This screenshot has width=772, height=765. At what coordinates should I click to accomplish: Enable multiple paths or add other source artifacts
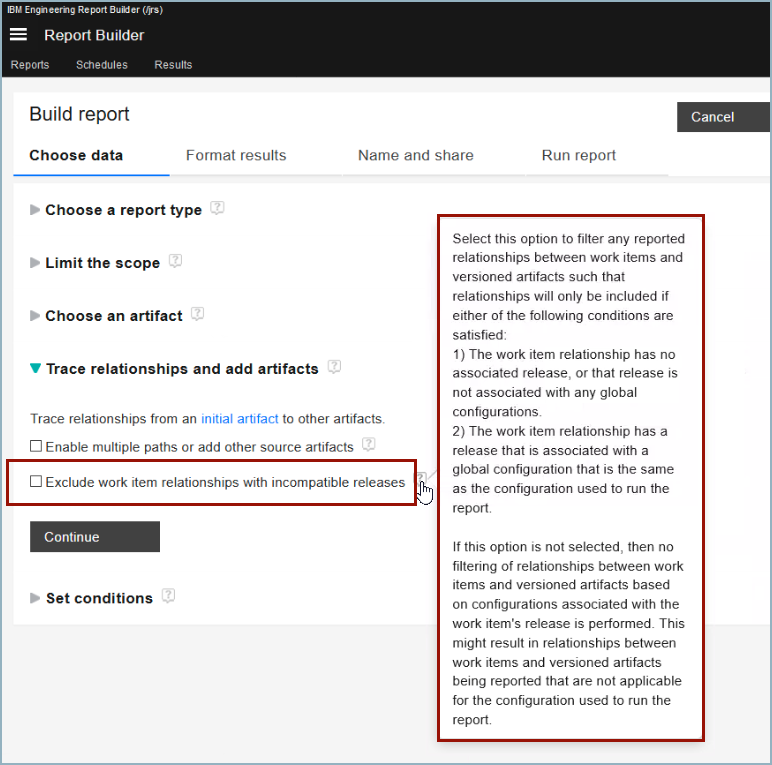point(36,446)
